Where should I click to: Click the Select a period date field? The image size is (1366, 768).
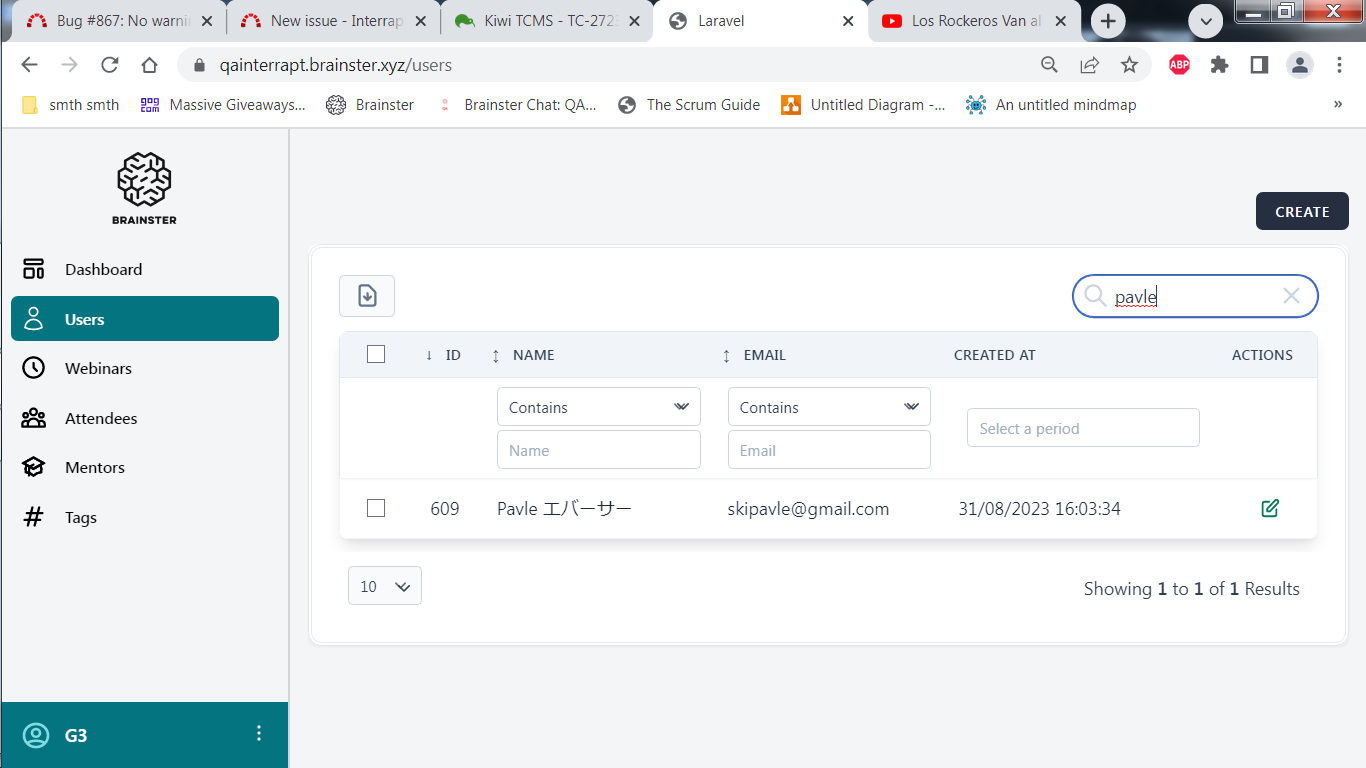(x=1083, y=428)
